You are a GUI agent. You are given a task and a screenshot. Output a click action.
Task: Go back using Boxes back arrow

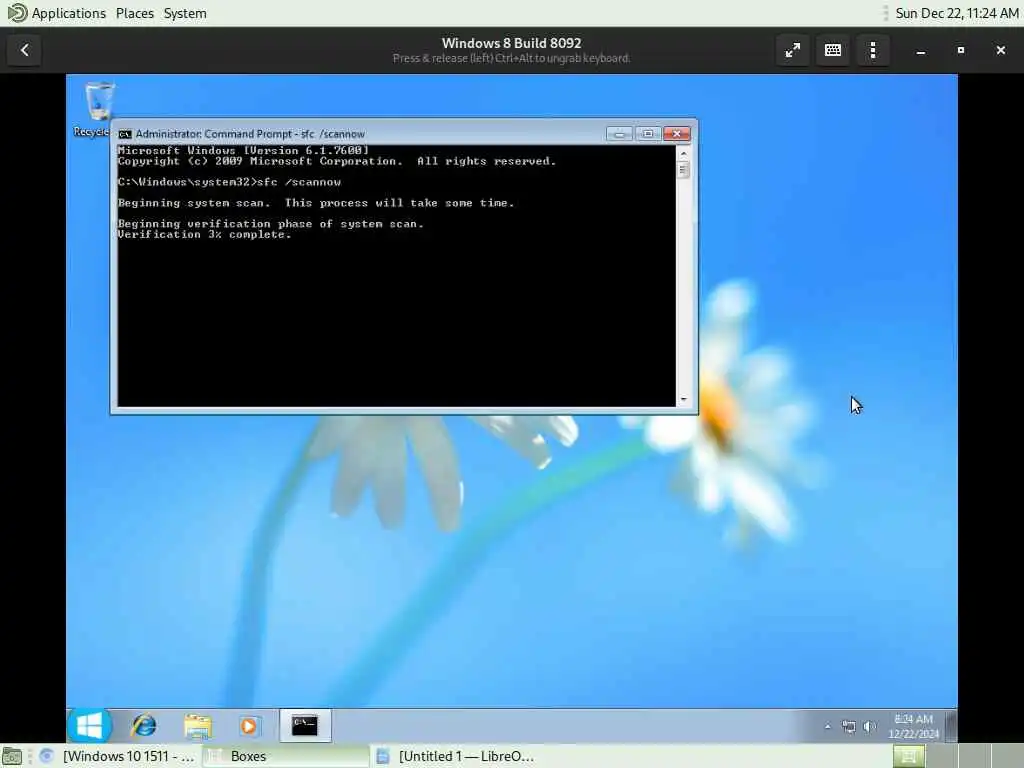click(x=24, y=50)
